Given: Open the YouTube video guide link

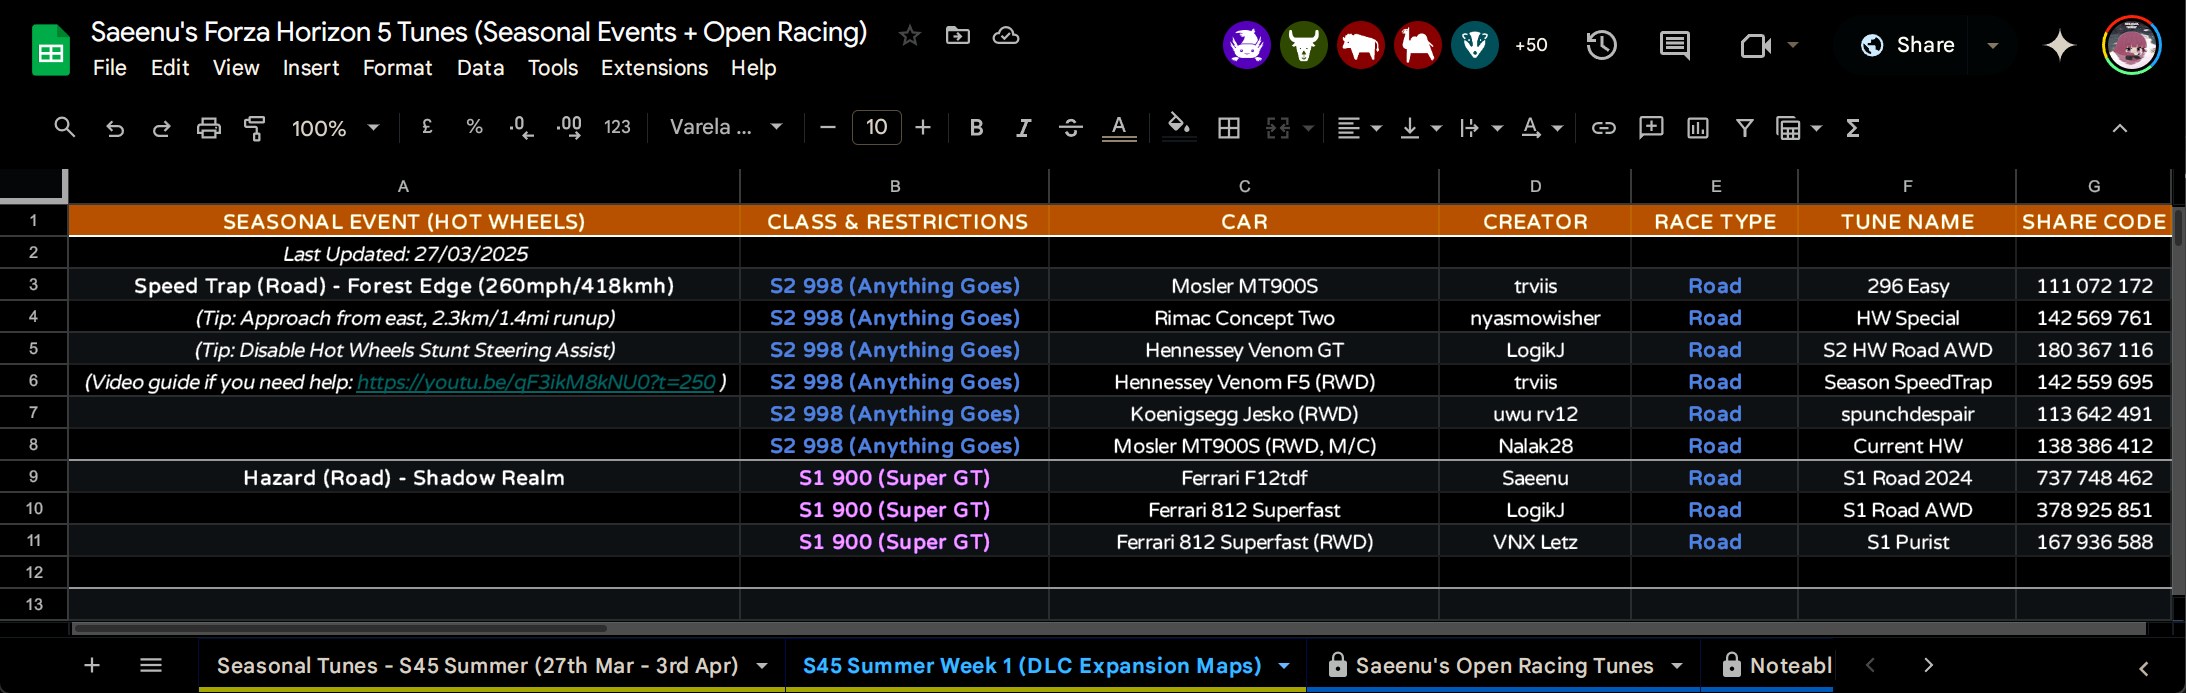Looking at the screenshot, I should pos(536,382).
